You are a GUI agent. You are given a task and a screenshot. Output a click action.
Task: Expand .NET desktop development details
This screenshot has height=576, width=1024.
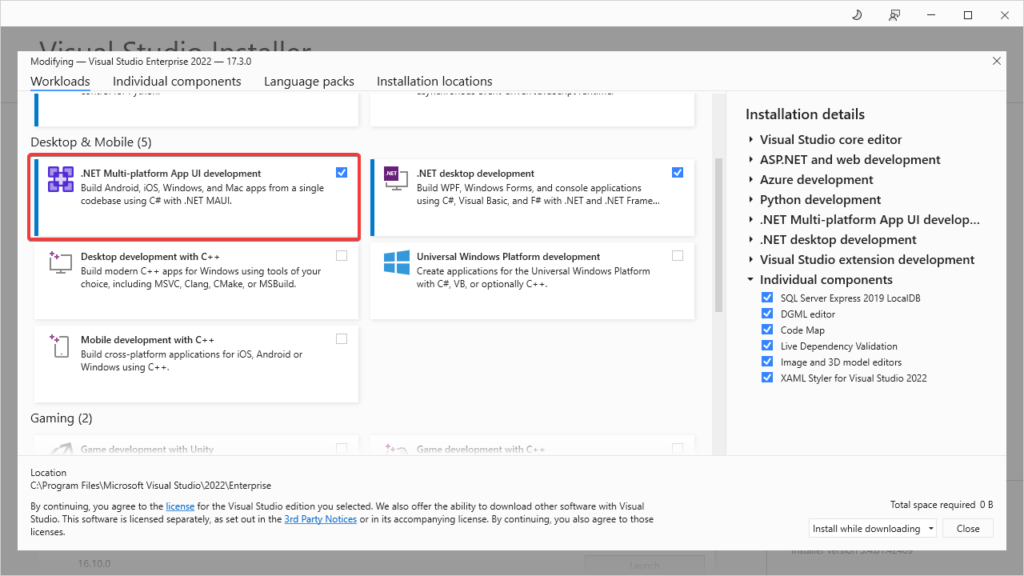751,240
